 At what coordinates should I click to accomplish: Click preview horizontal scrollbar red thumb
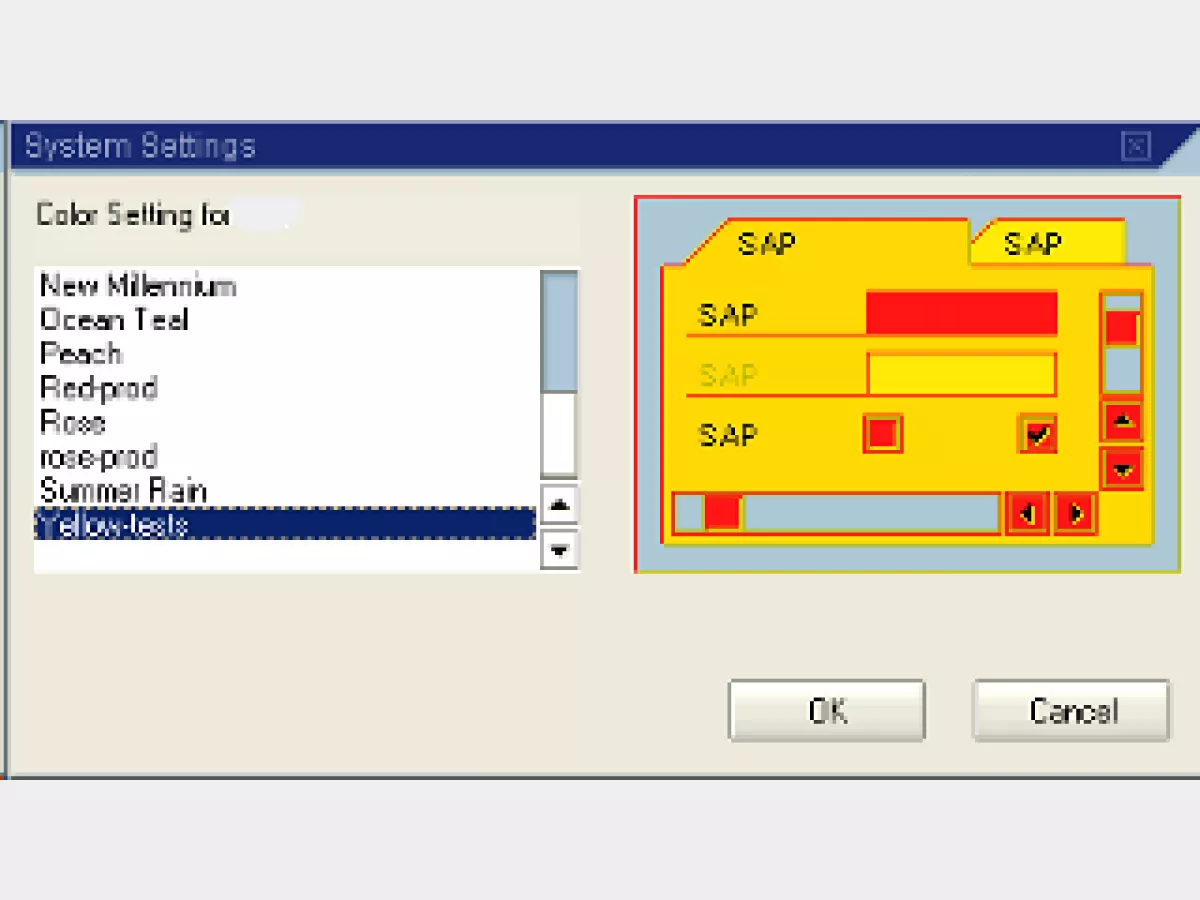click(722, 513)
